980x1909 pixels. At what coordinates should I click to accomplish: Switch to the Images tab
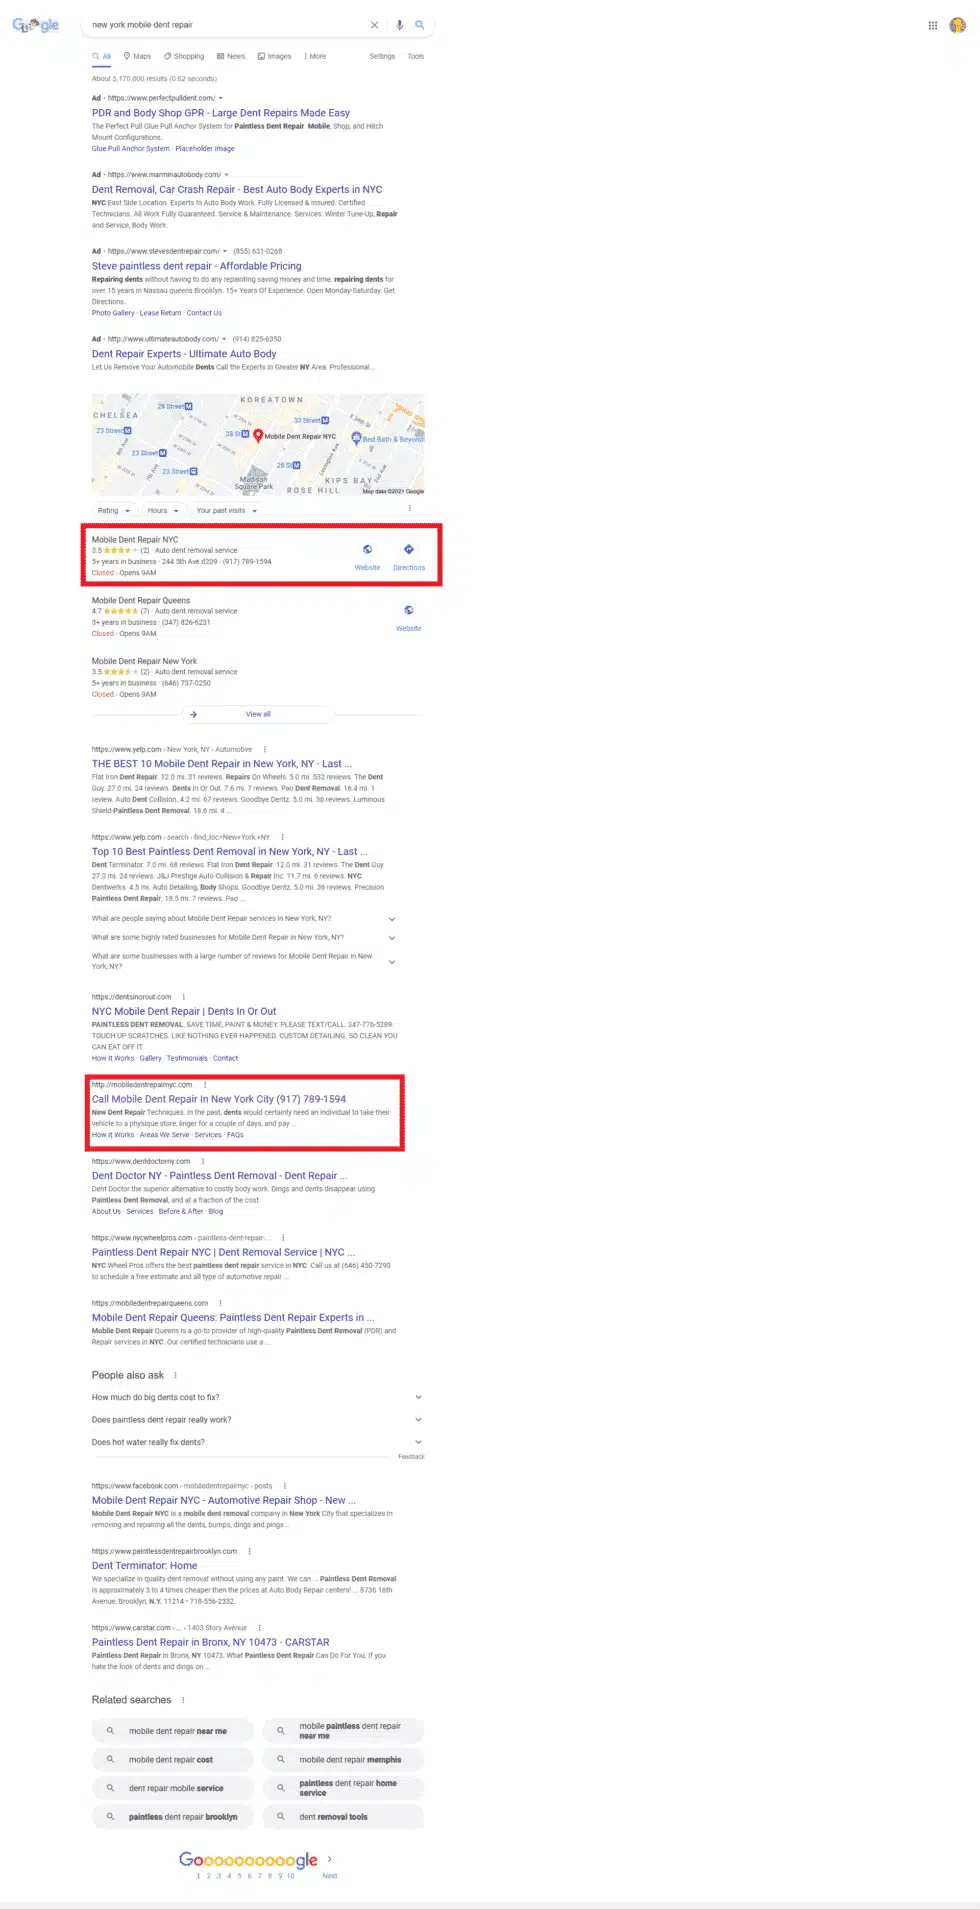pos(275,56)
